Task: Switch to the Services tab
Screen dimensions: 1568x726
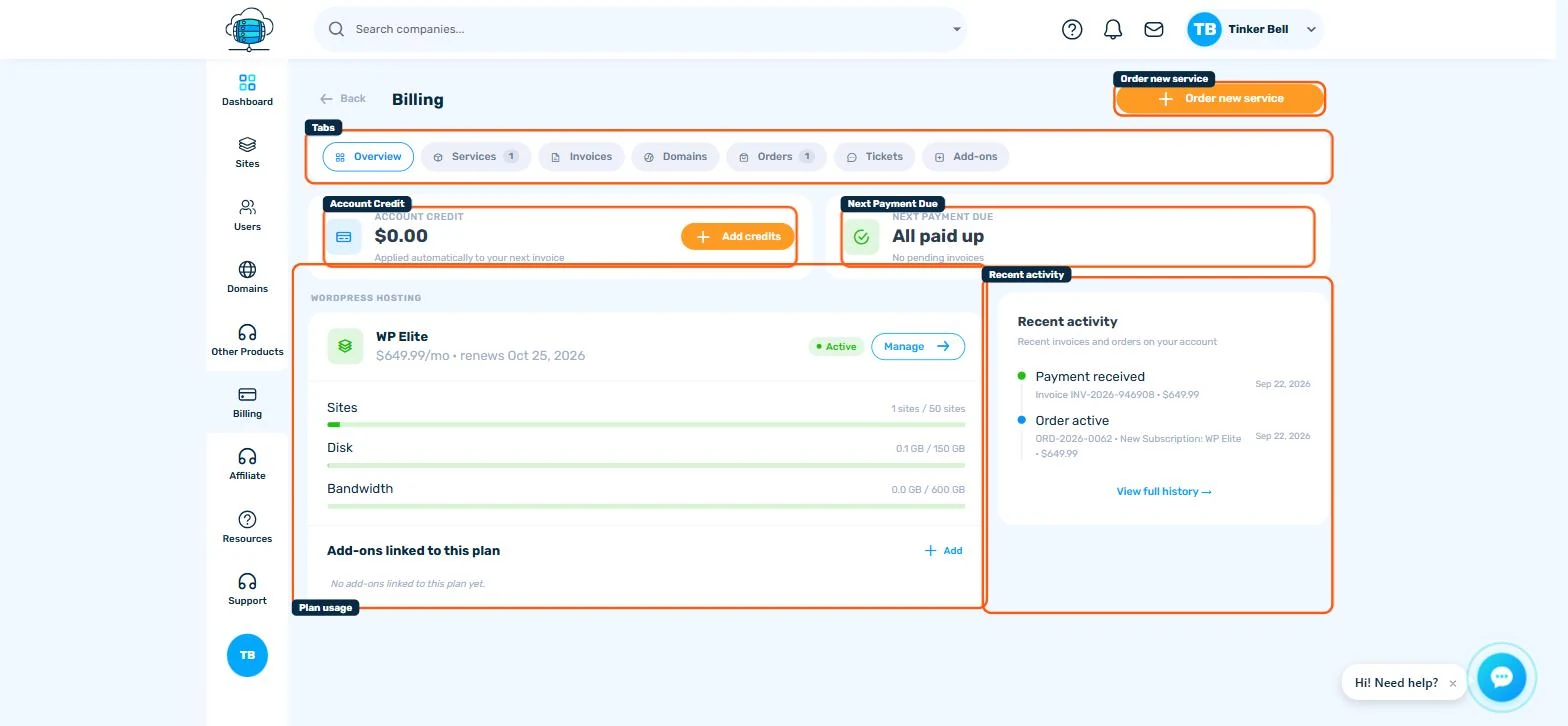Action: coord(476,156)
